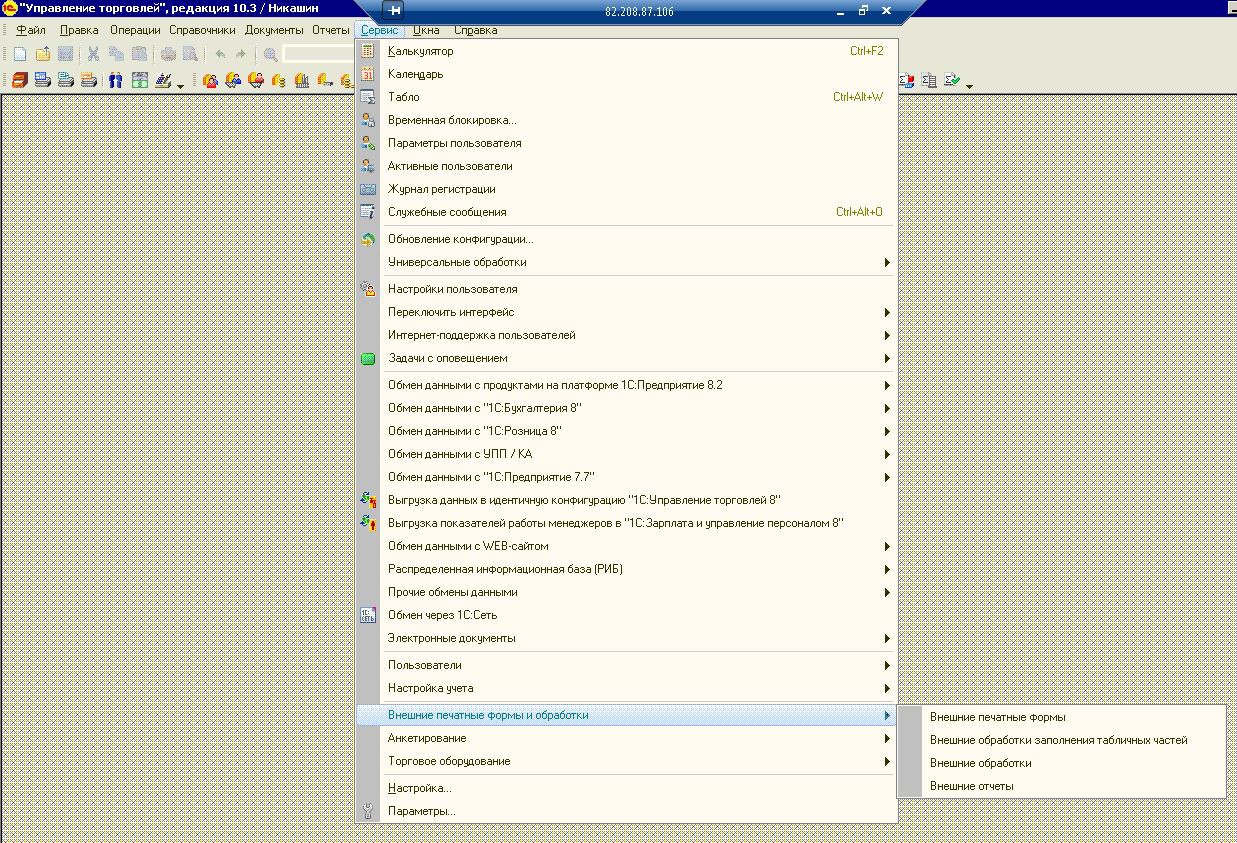Click the magnifier Search icon in toolbar
Viewport: 1237px width, 843px height.
(x=270, y=54)
